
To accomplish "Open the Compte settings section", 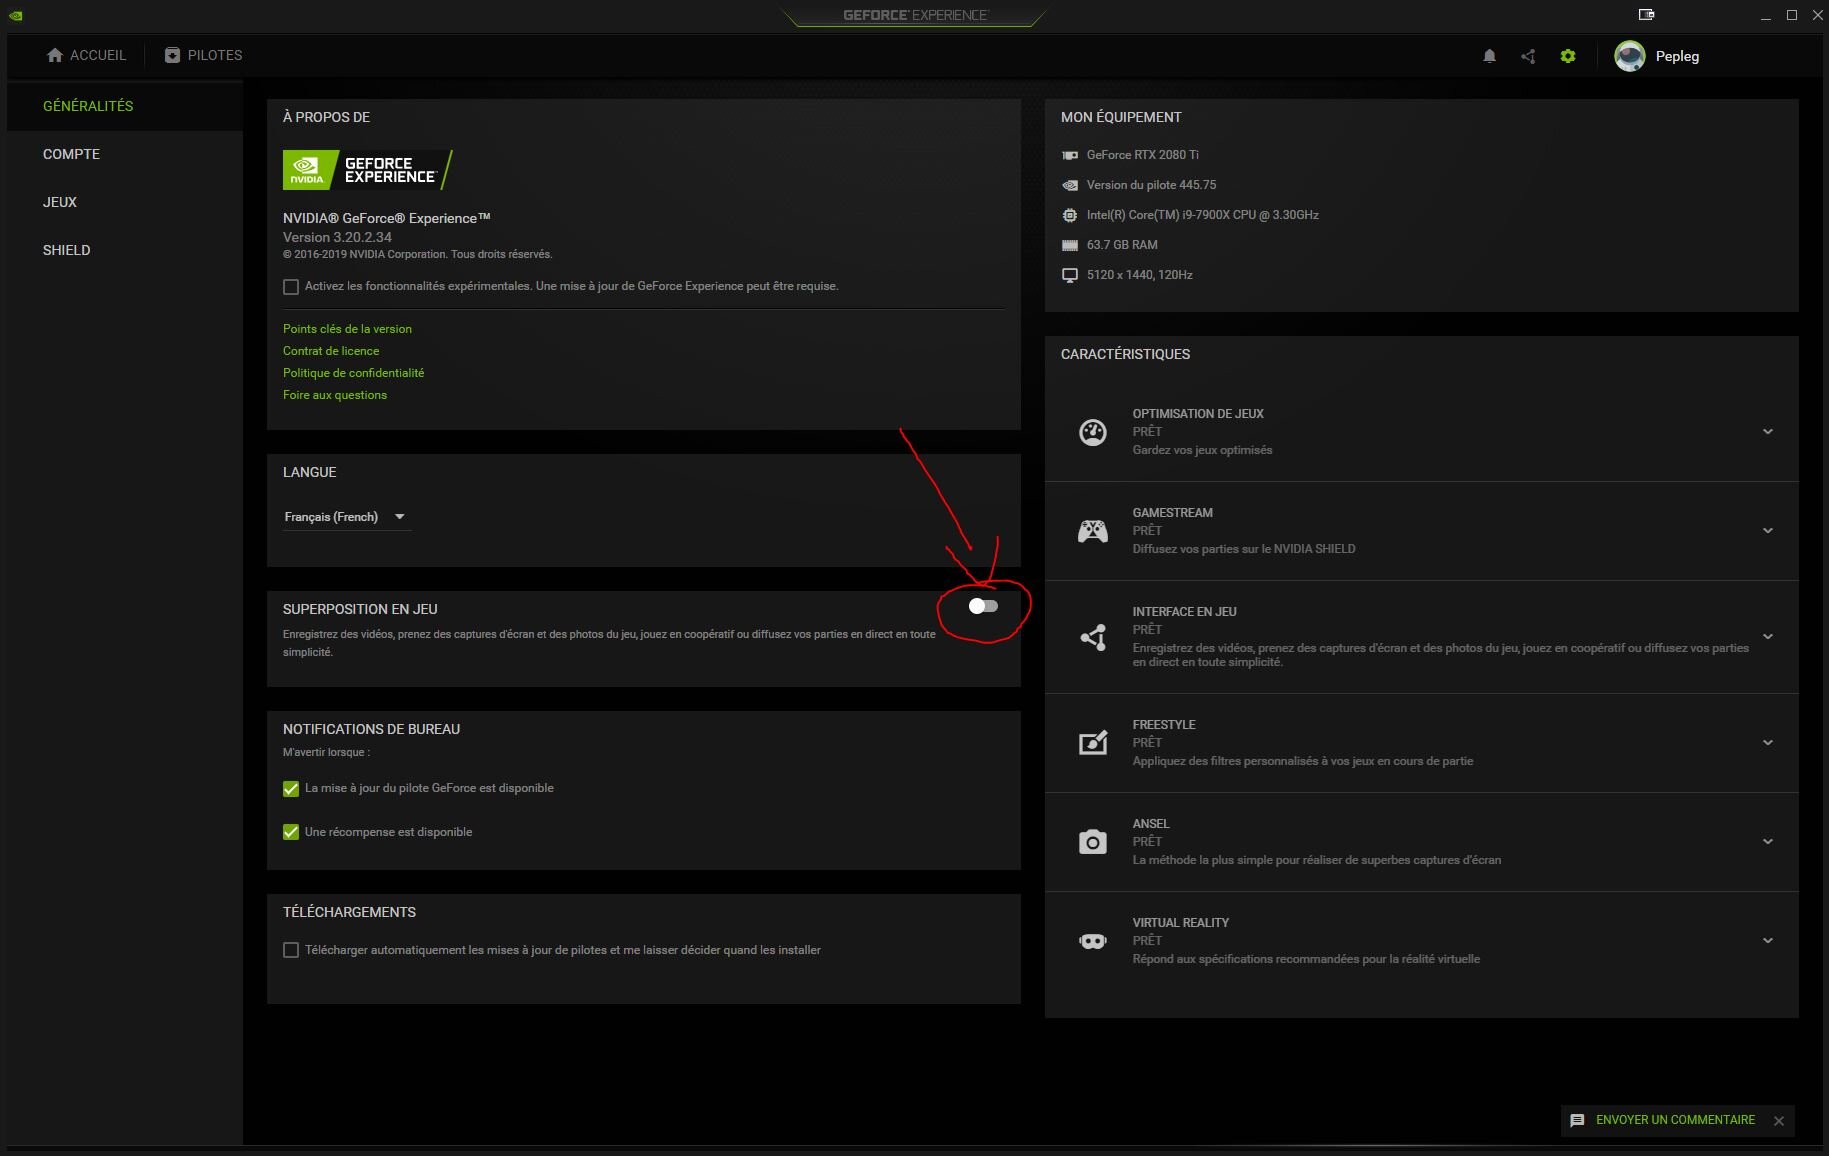I will (71, 154).
